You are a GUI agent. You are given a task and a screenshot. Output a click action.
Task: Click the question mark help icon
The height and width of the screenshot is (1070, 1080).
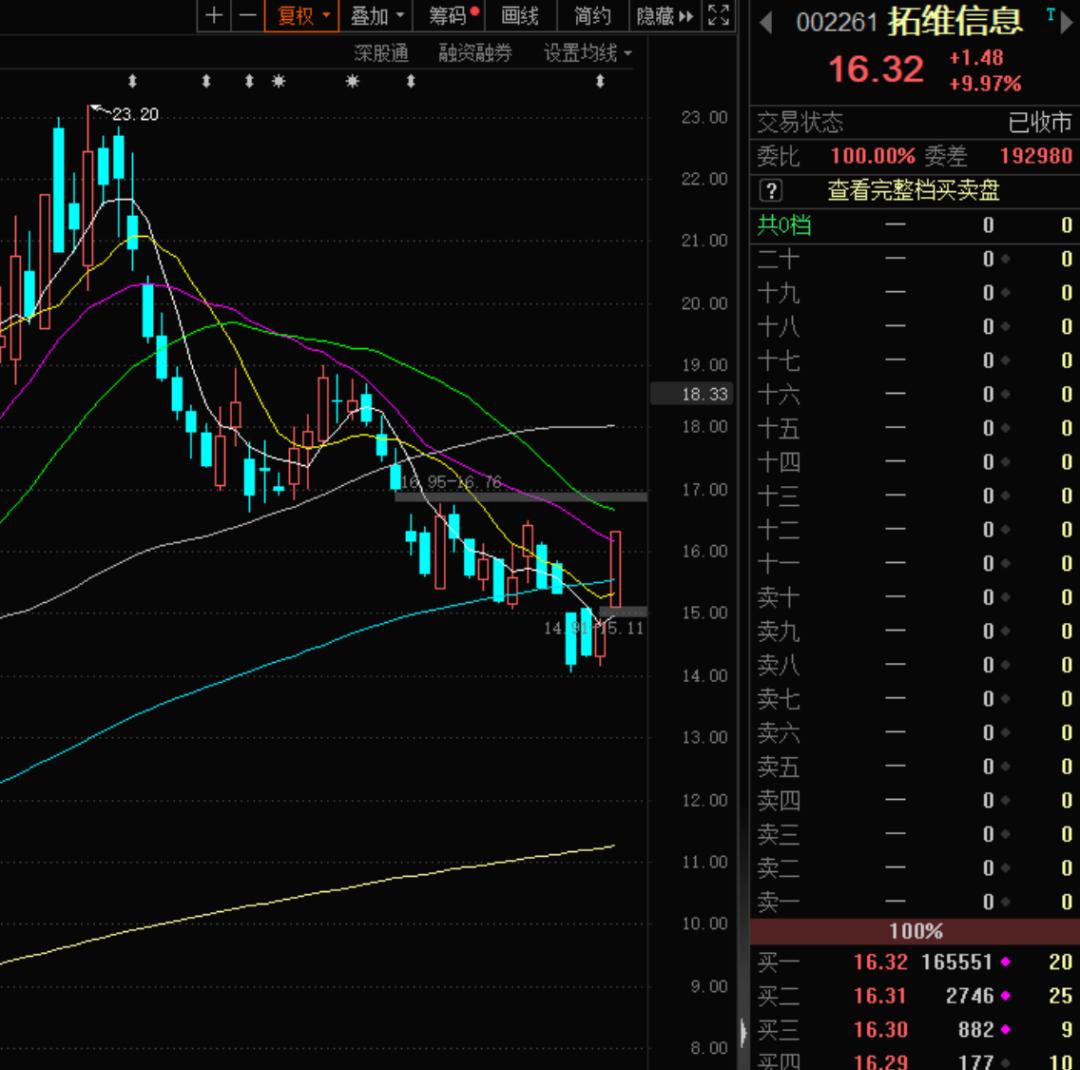point(771,190)
